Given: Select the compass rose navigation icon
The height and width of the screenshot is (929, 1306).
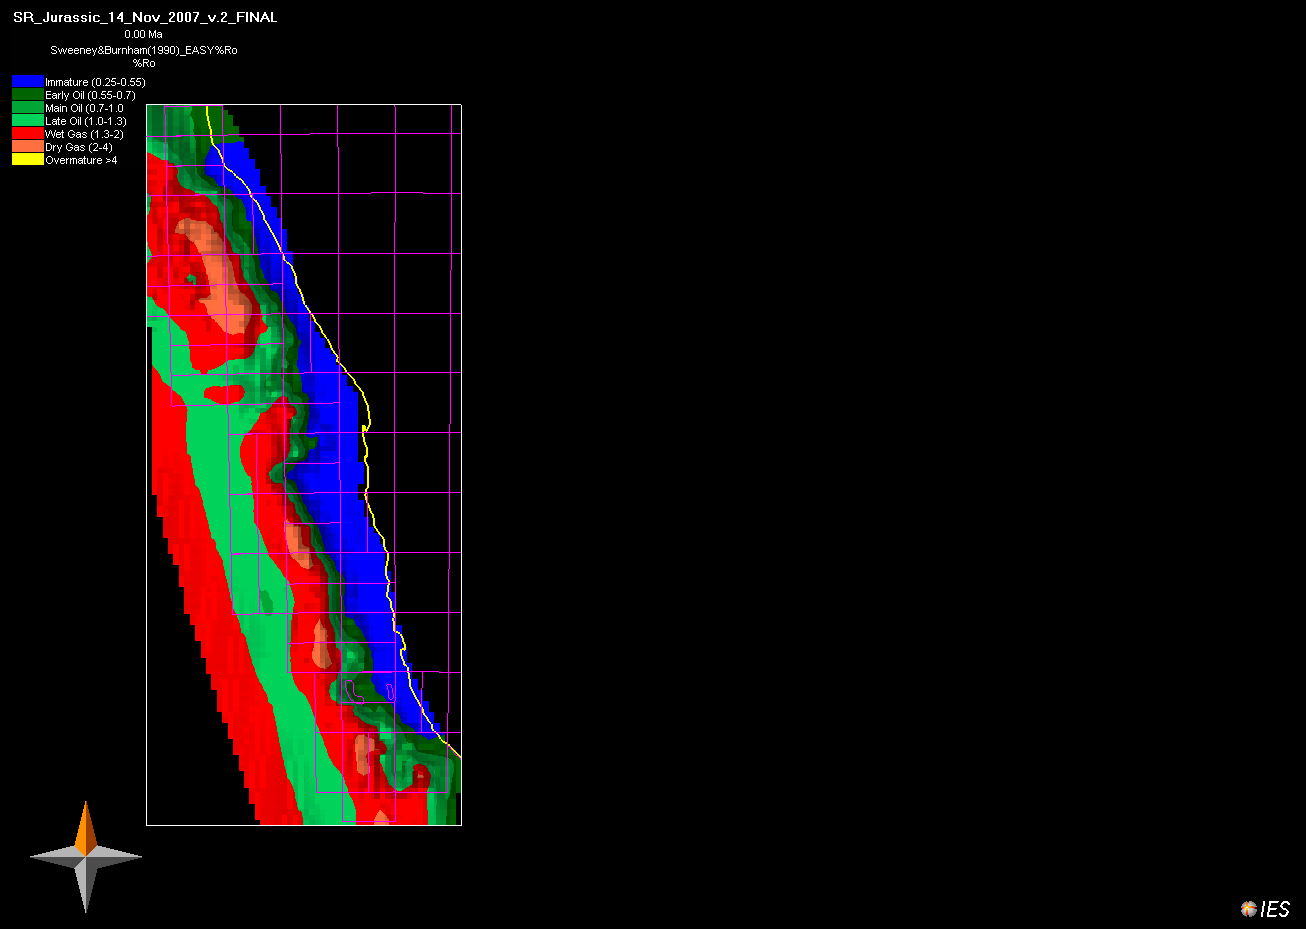Looking at the screenshot, I should (x=87, y=857).
